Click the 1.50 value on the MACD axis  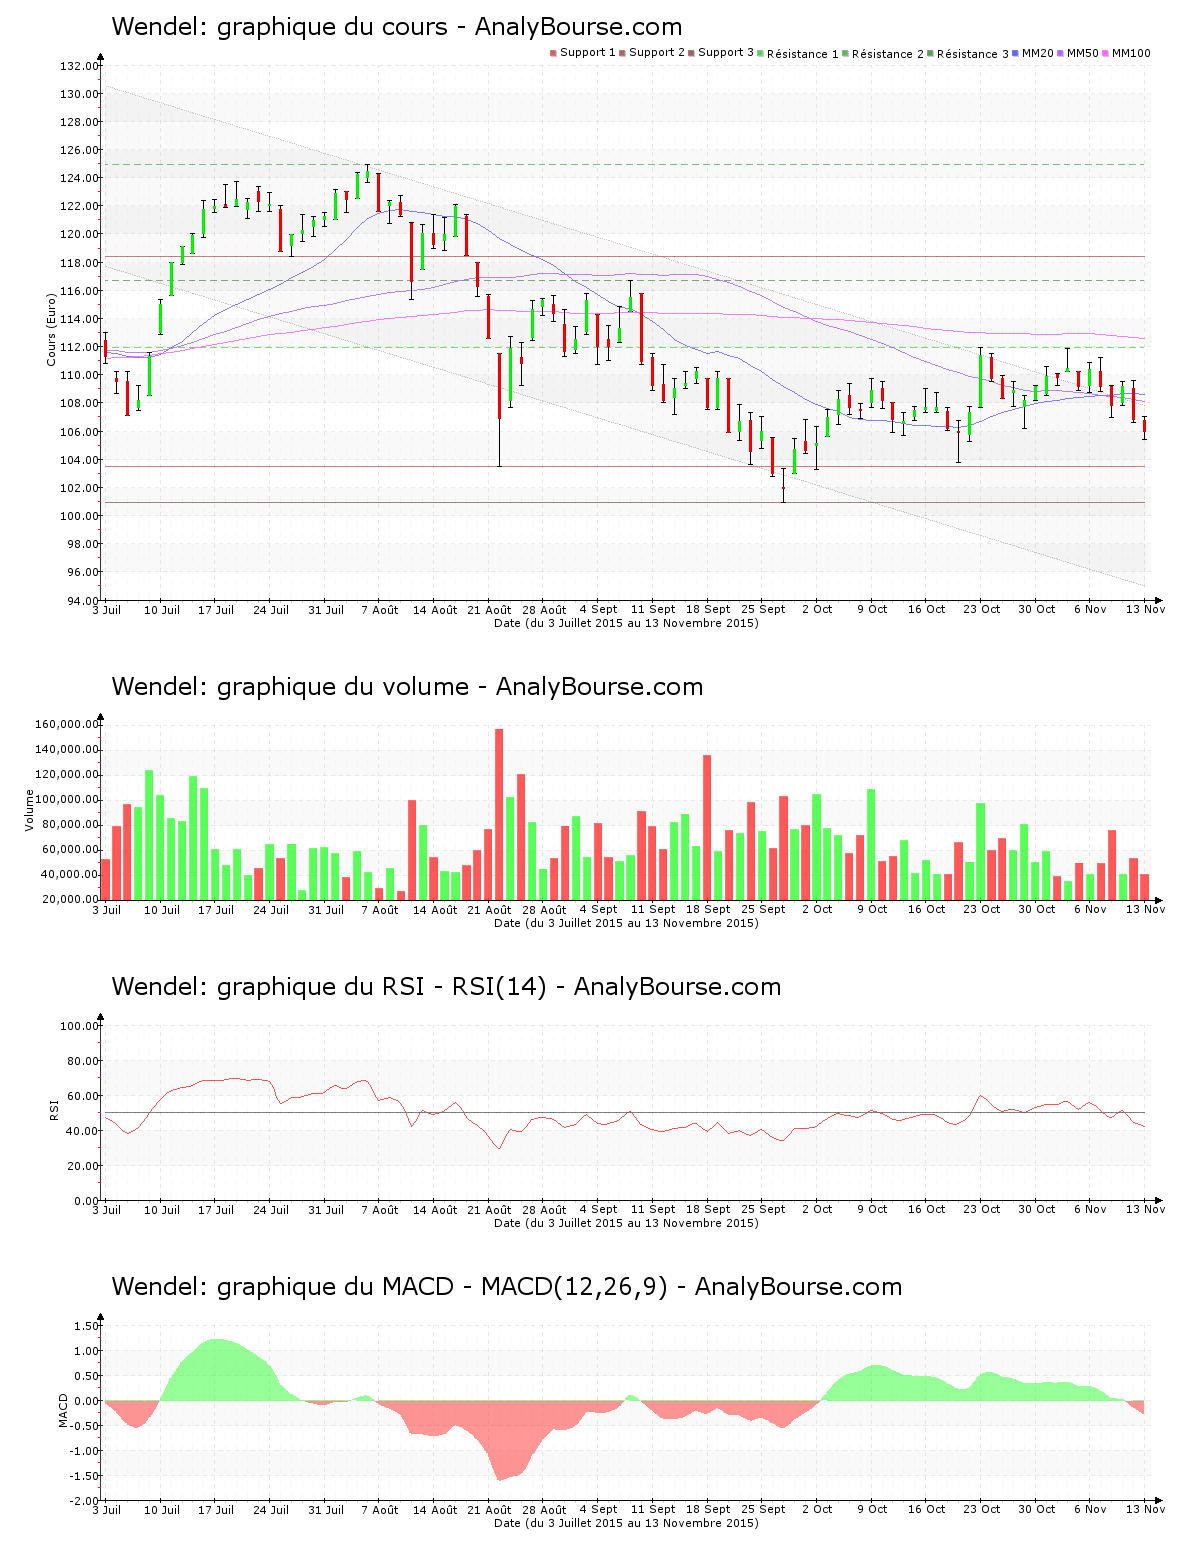click(x=86, y=1326)
